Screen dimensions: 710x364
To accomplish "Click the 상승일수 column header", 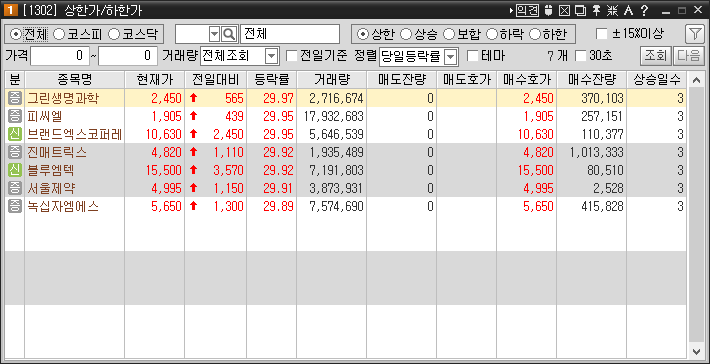I will tap(657, 80).
